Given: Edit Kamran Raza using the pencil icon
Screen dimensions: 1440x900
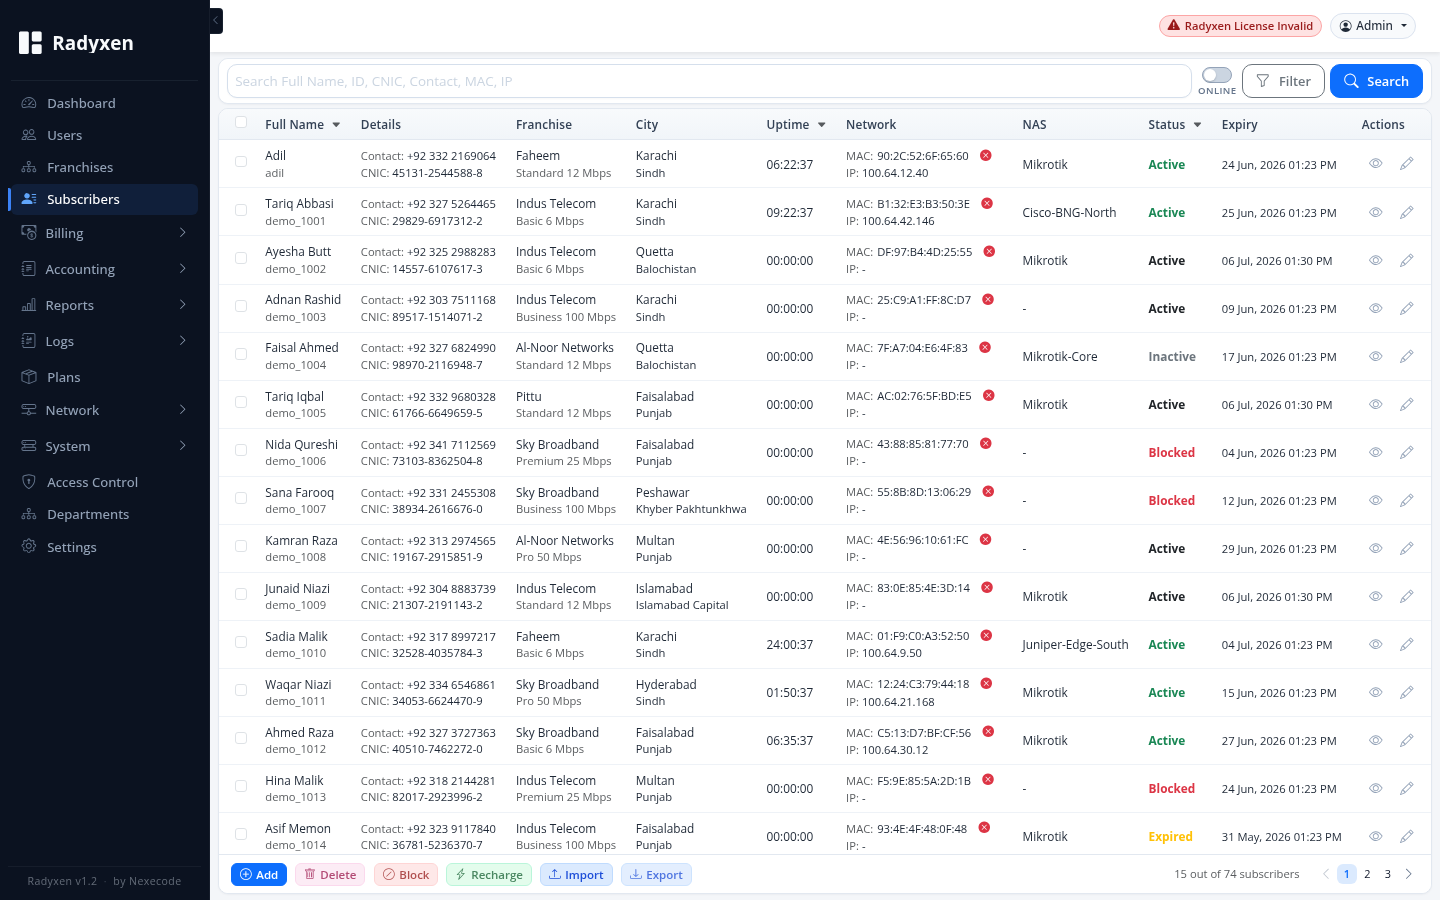Looking at the screenshot, I should tap(1406, 548).
